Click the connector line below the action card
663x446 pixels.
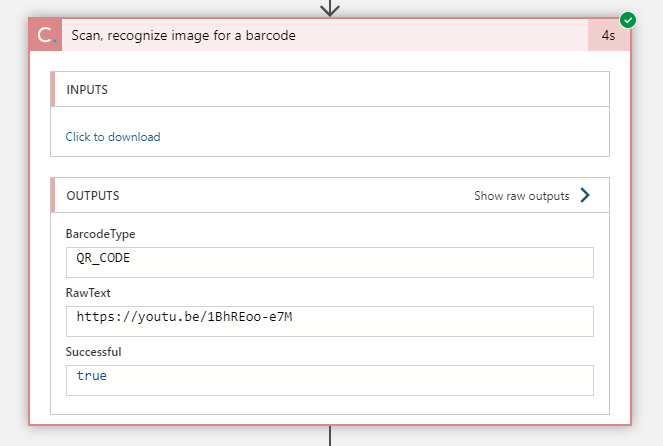click(330, 436)
